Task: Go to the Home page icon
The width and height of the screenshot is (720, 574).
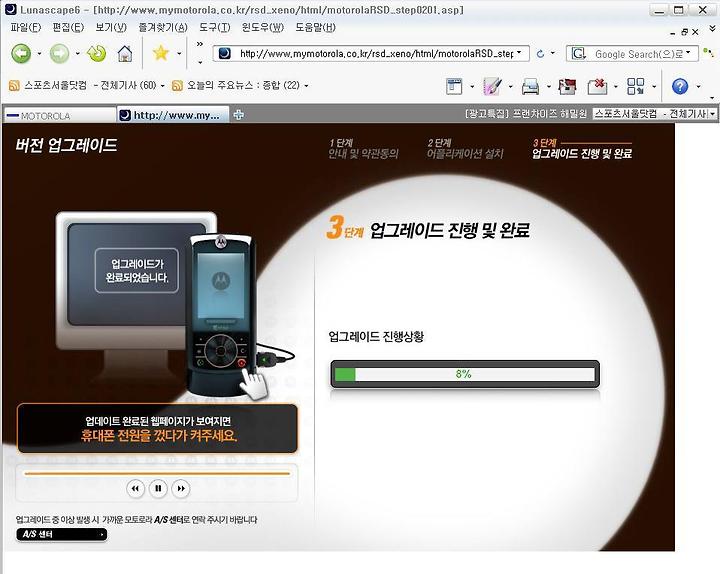Action: [x=125, y=54]
